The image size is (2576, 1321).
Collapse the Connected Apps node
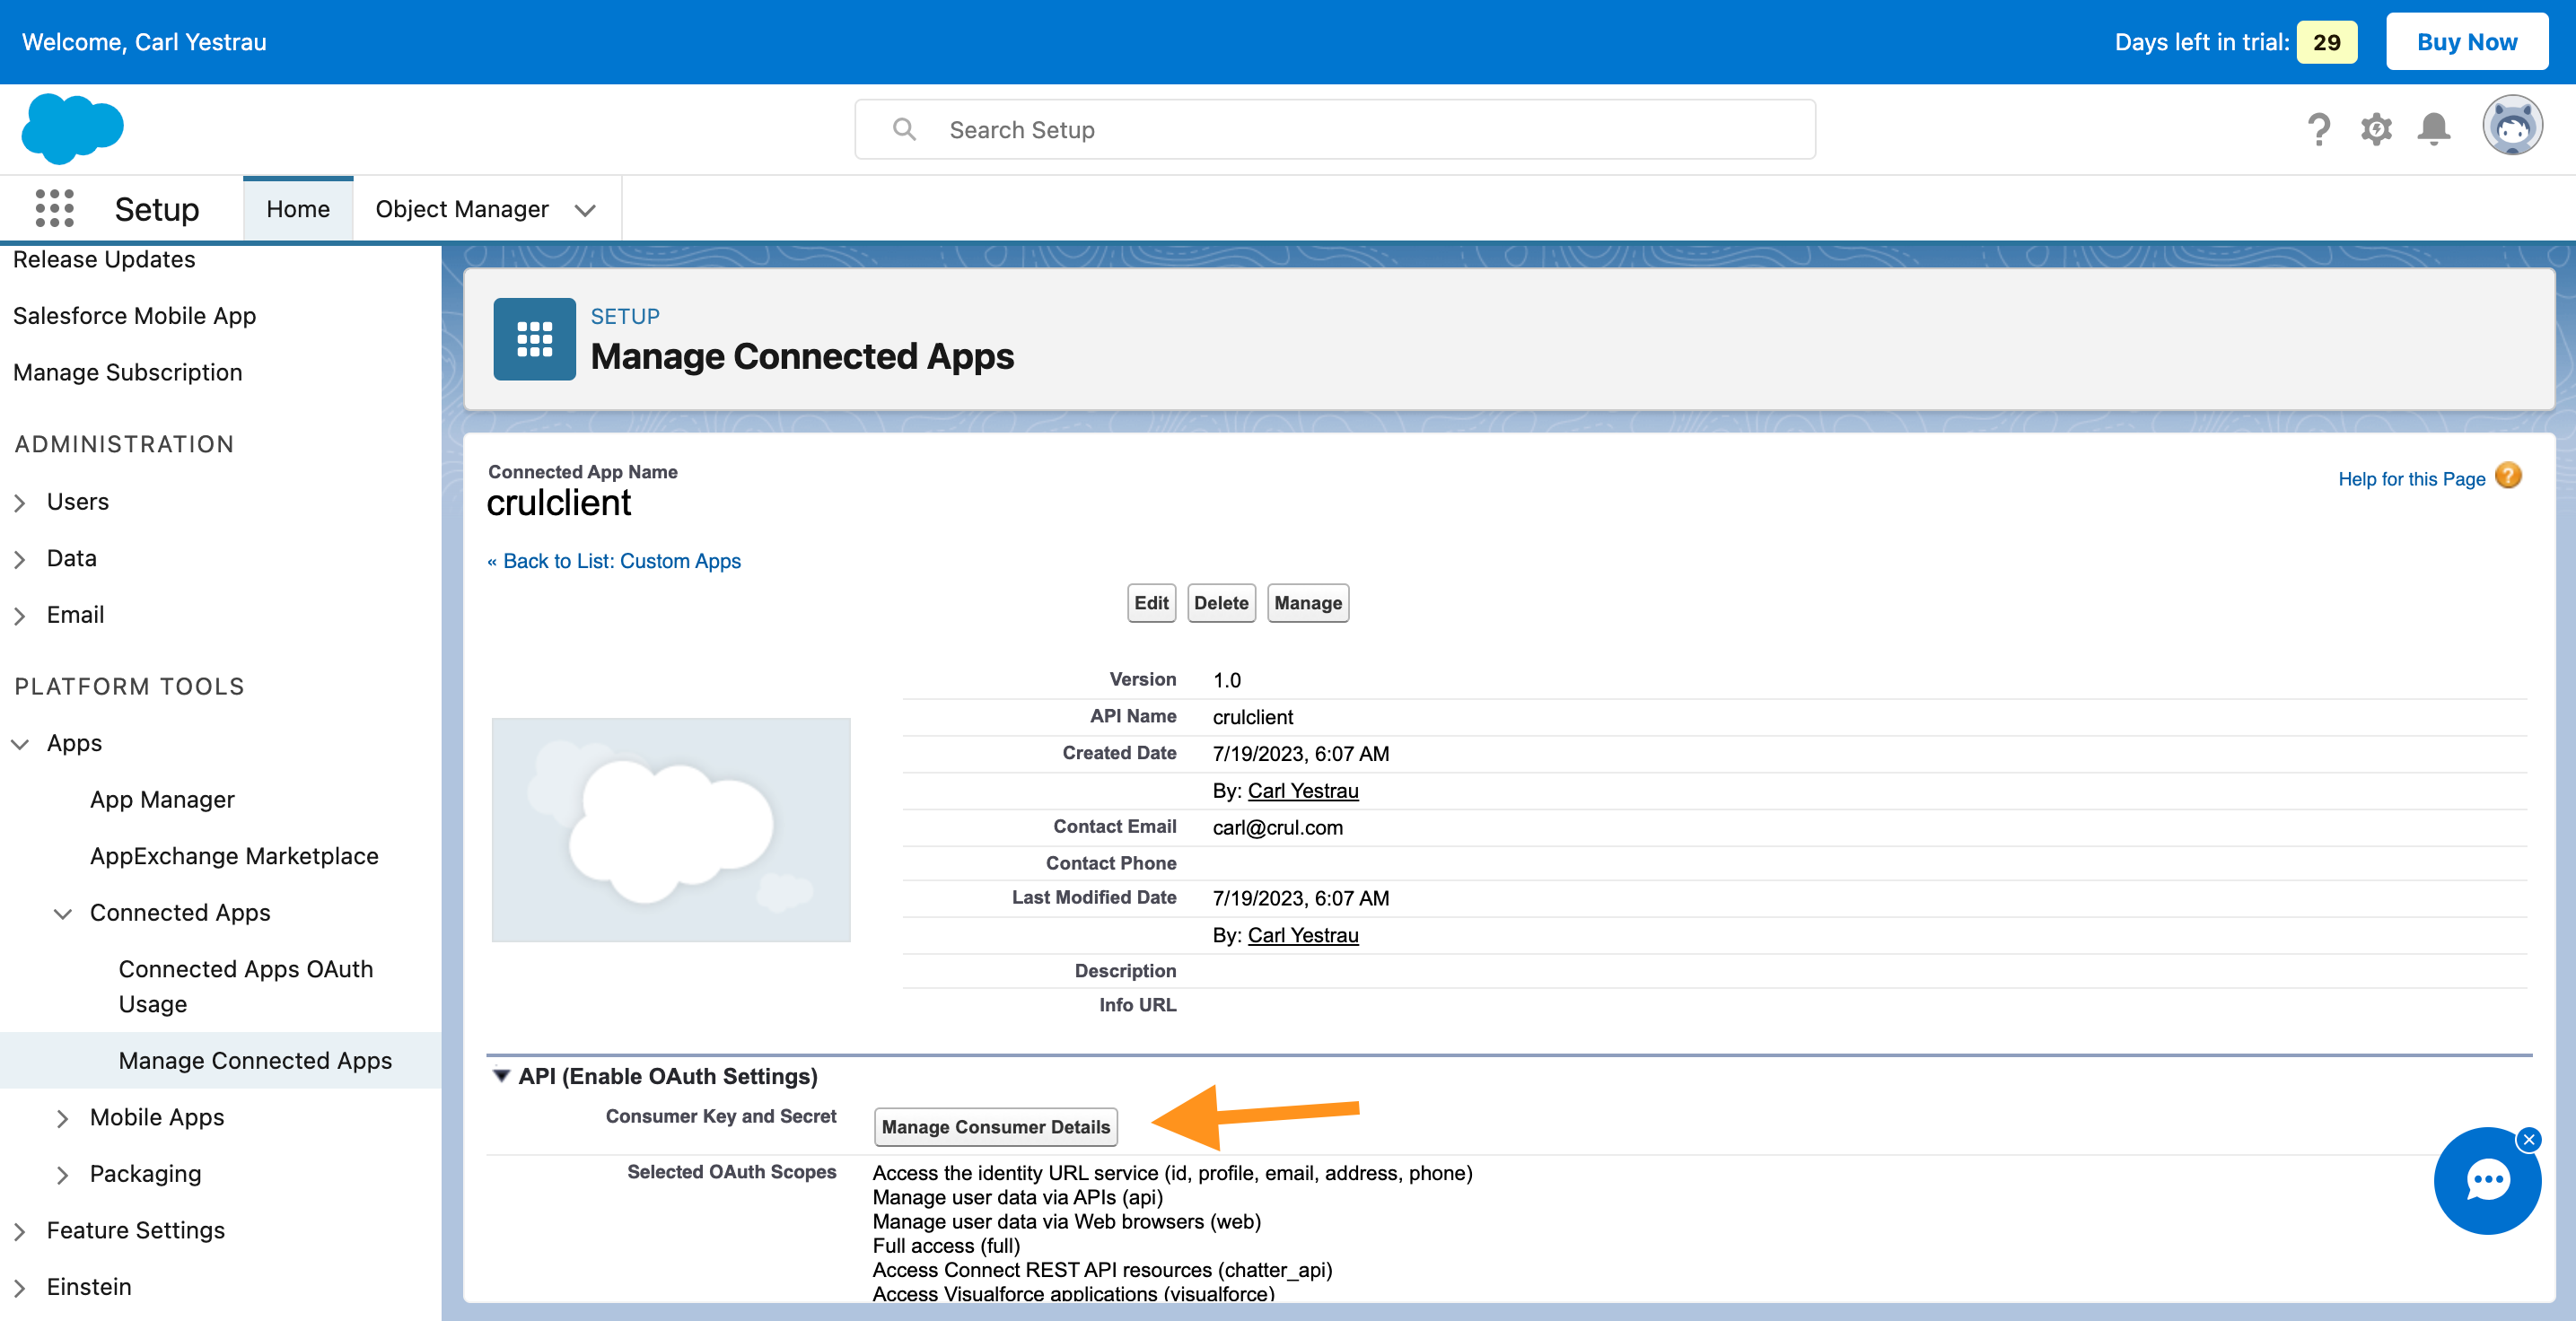point(62,913)
